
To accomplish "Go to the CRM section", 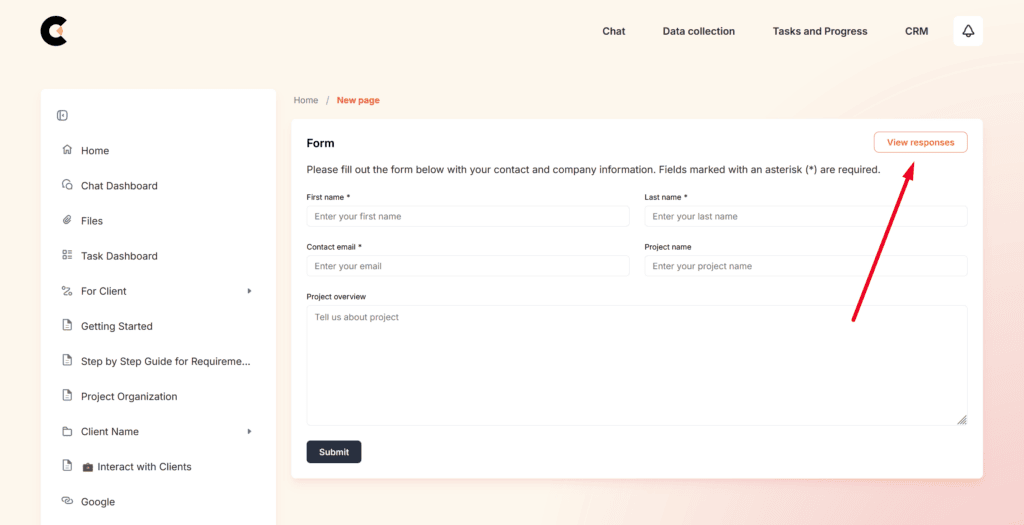I will click(916, 31).
